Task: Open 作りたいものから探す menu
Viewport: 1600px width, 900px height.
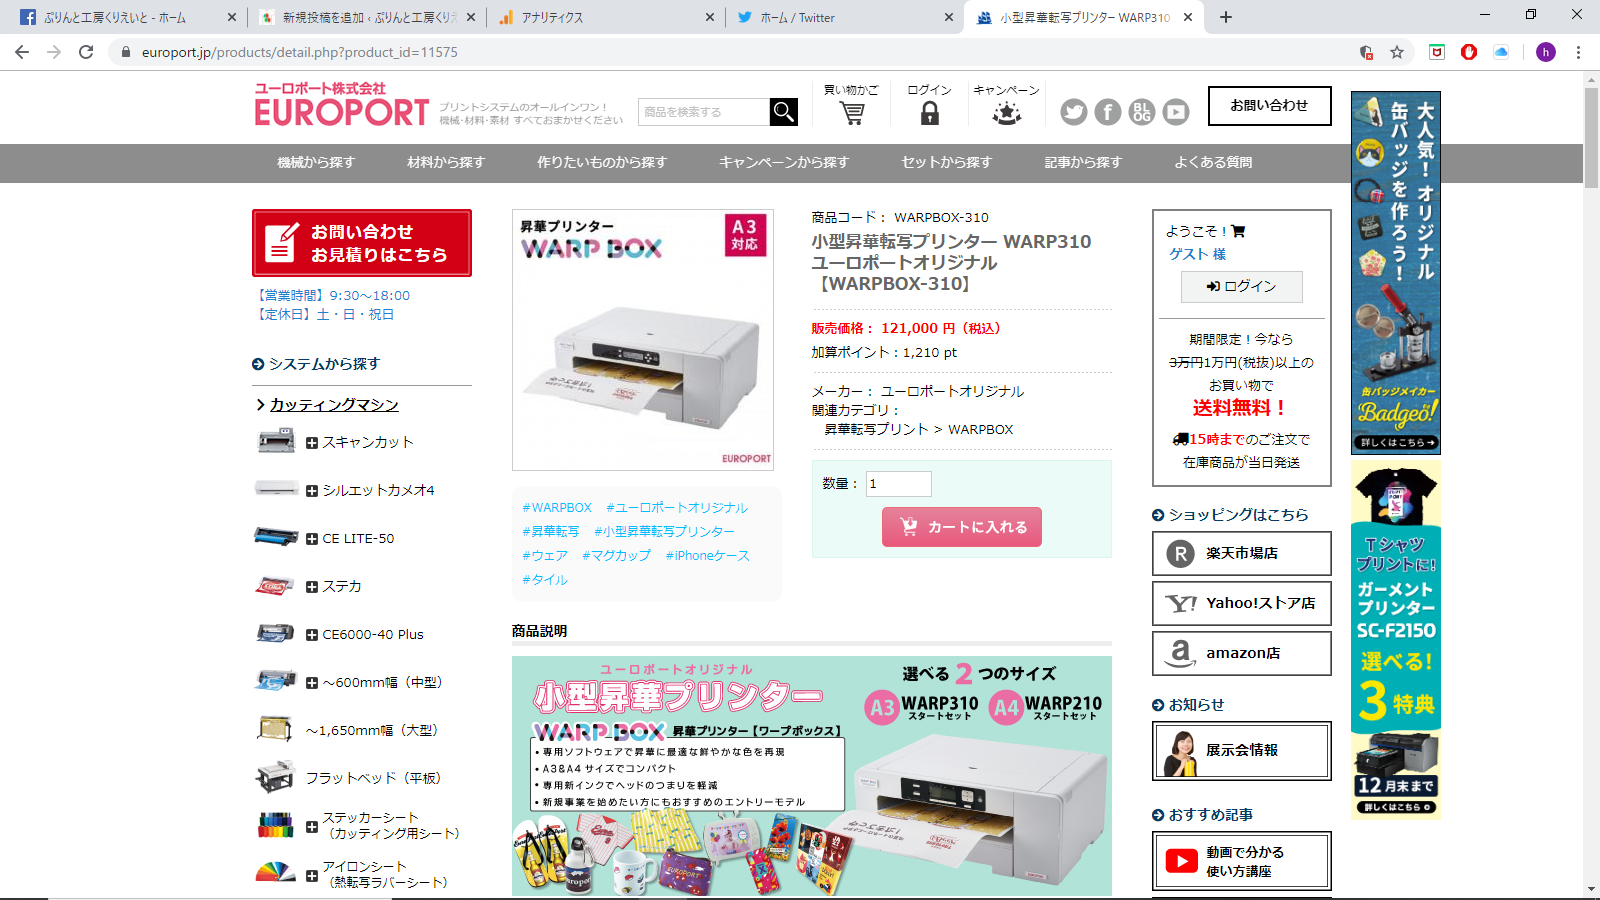Action: coord(602,162)
